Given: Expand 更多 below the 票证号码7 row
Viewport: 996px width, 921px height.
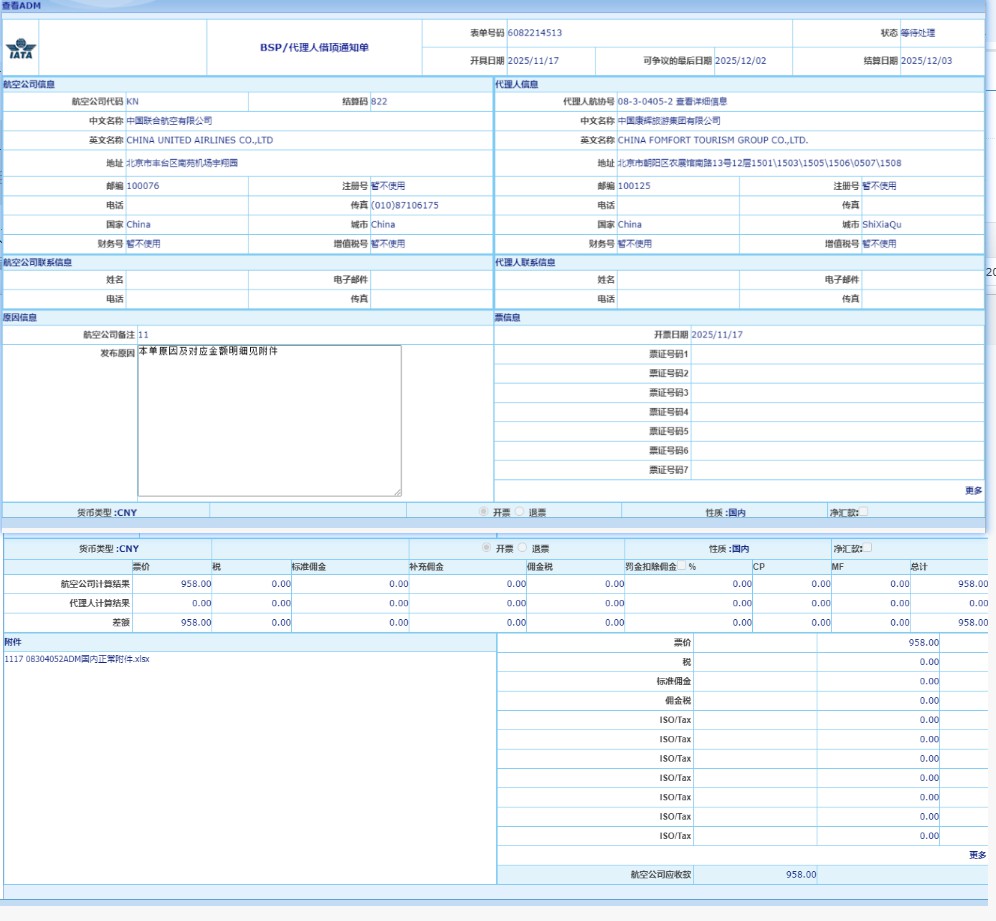Looking at the screenshot, I should (x=973, y=490).
